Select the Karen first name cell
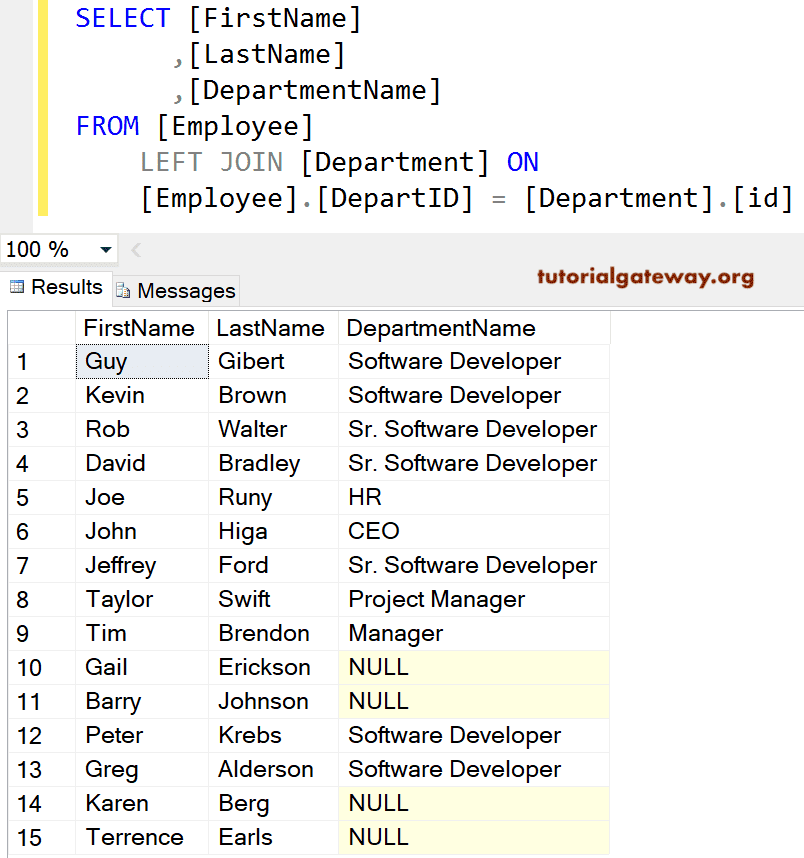 pos(142,803)
